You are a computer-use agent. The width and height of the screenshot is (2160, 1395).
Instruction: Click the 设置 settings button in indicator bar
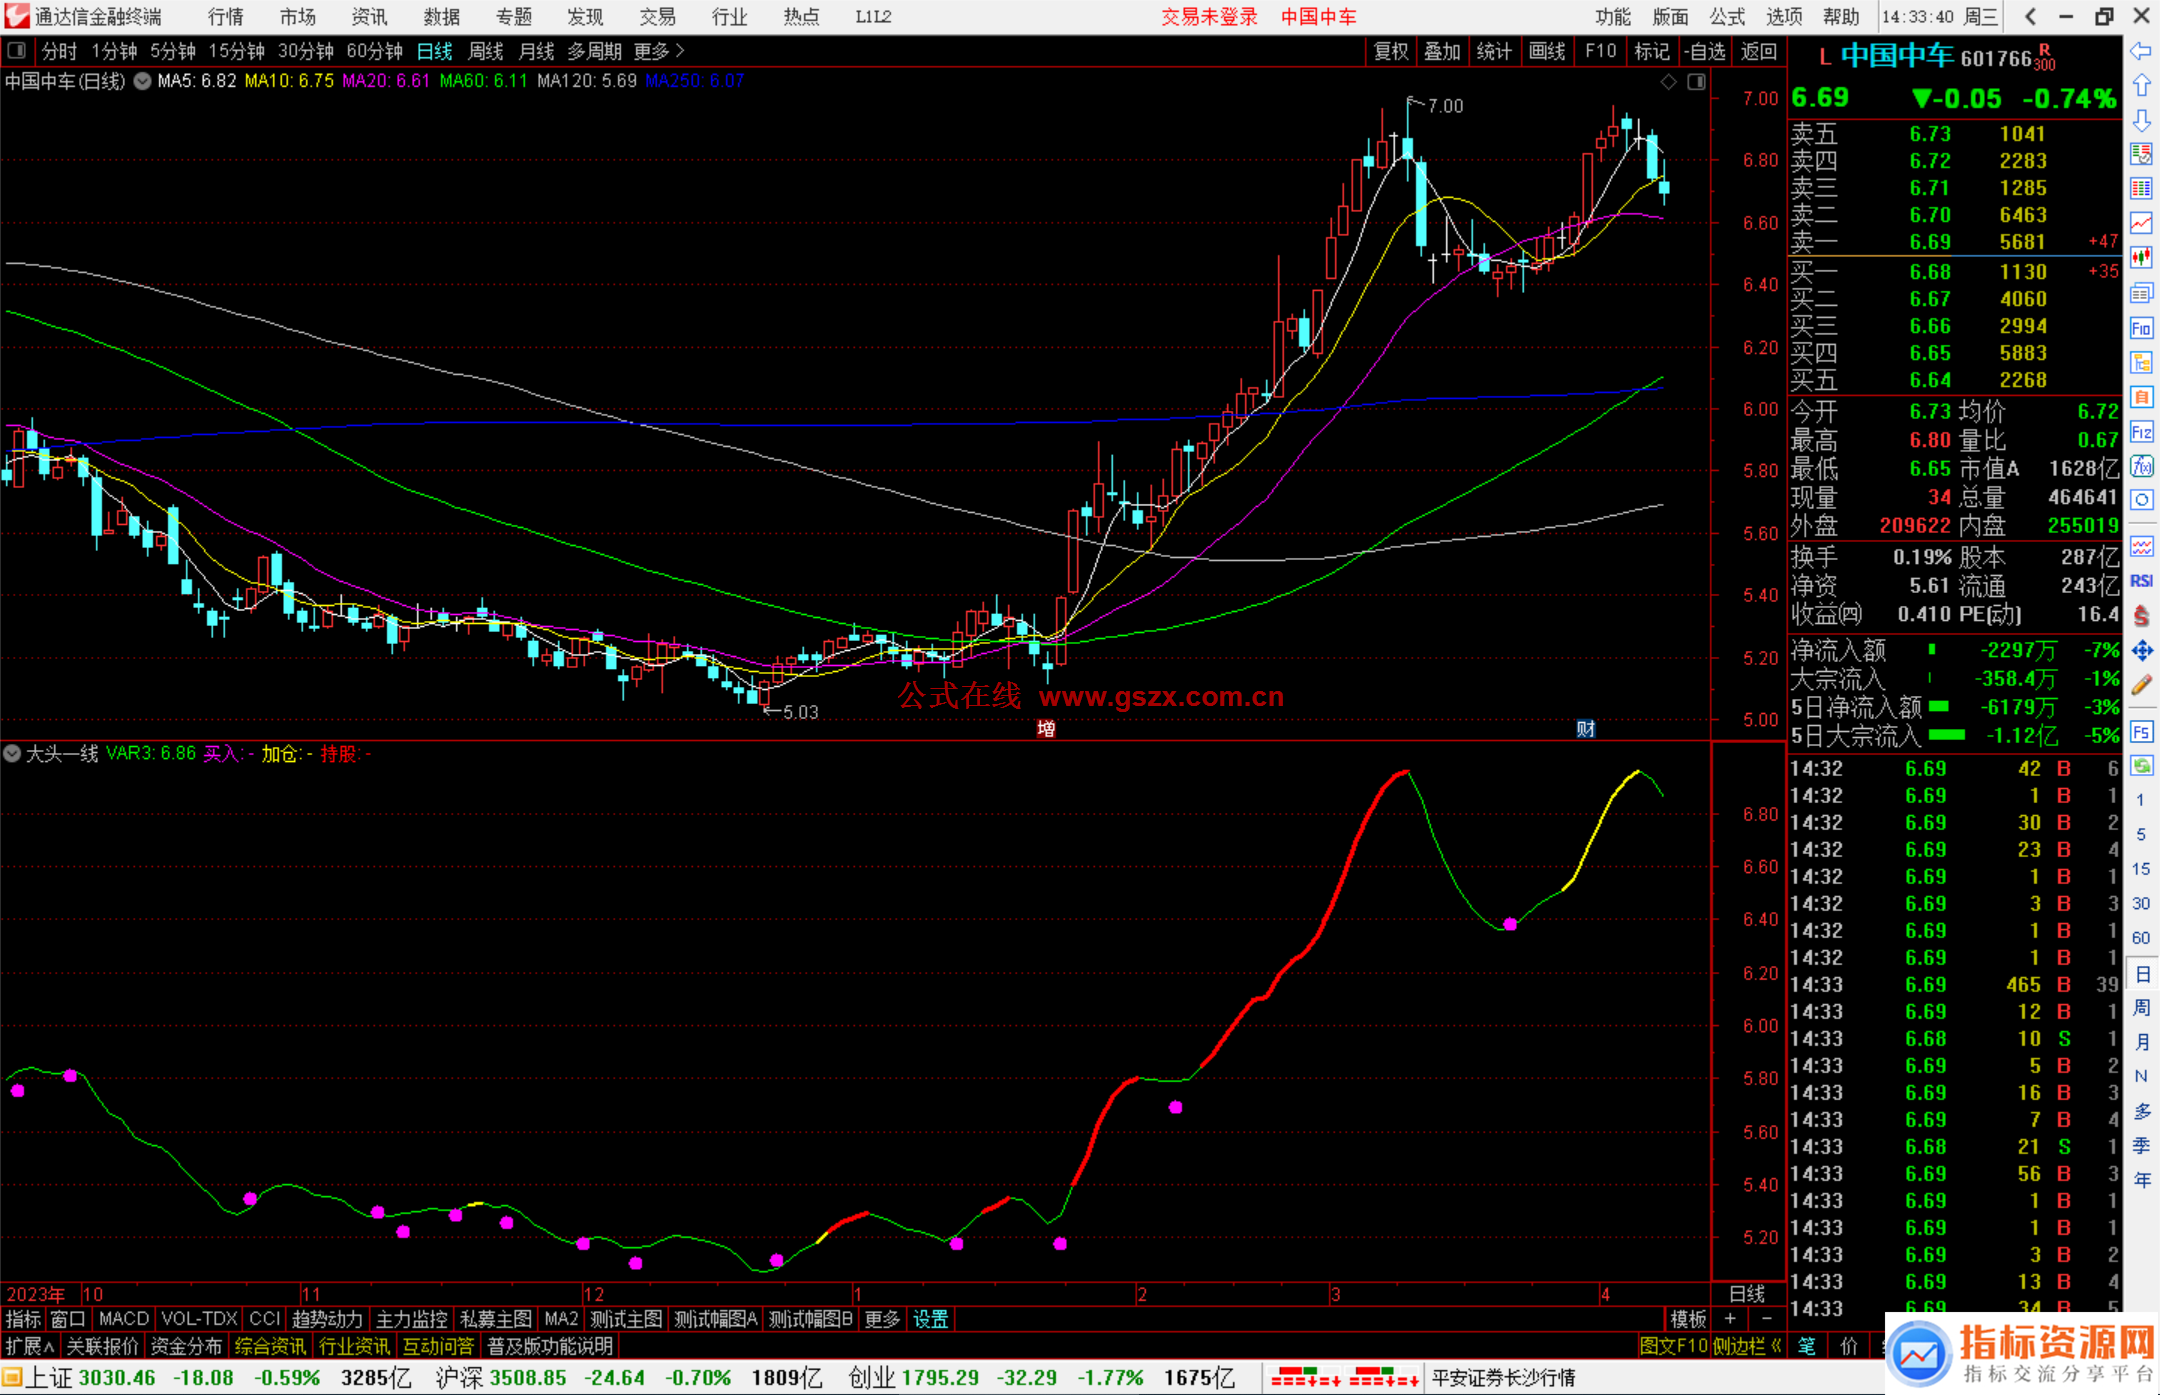(930, 1319)
